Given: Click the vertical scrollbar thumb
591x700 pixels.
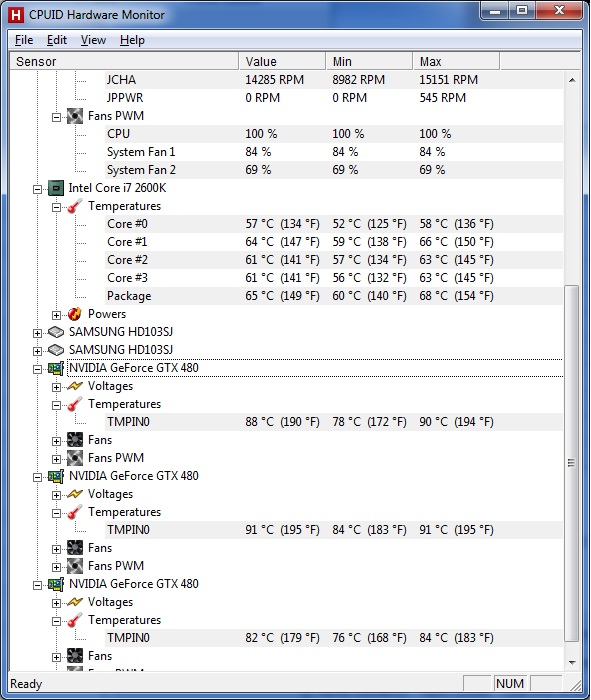Looking at the screenshot, I should (572, 463).
